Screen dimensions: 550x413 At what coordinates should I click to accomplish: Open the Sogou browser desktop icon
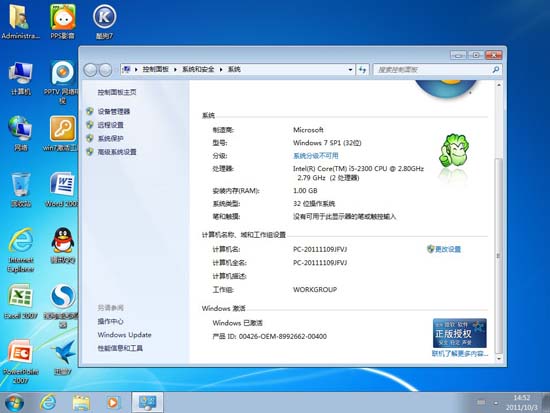pyautogui.click(x=62, y=306)
